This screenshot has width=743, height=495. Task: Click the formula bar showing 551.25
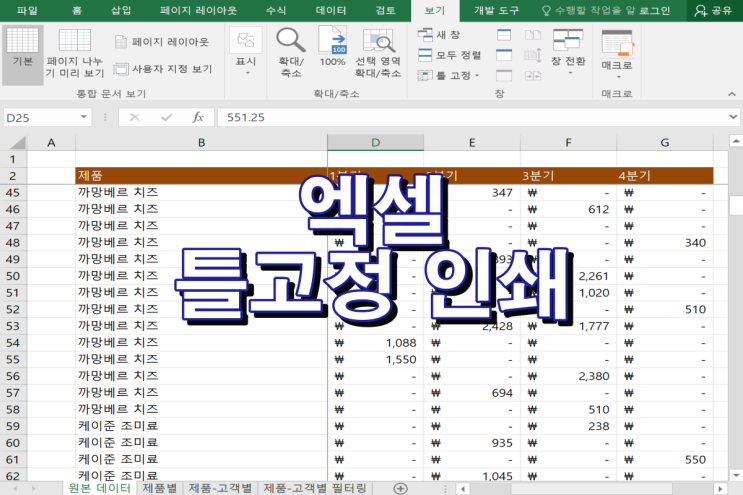pos(471,117)
